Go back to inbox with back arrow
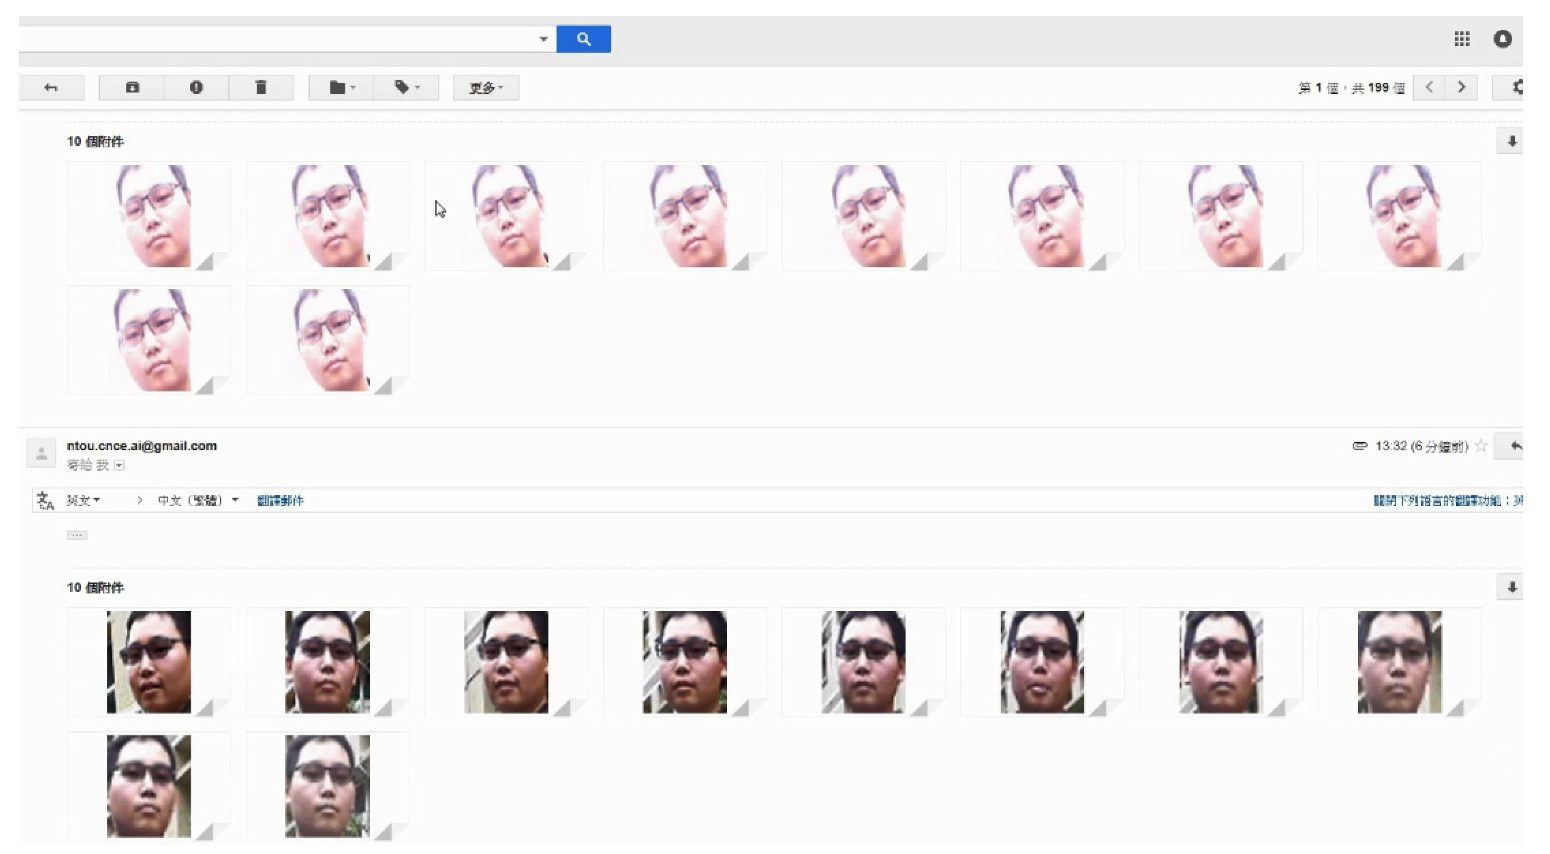Viewport: 1550px width, 854px height. (x=51, y=88)
